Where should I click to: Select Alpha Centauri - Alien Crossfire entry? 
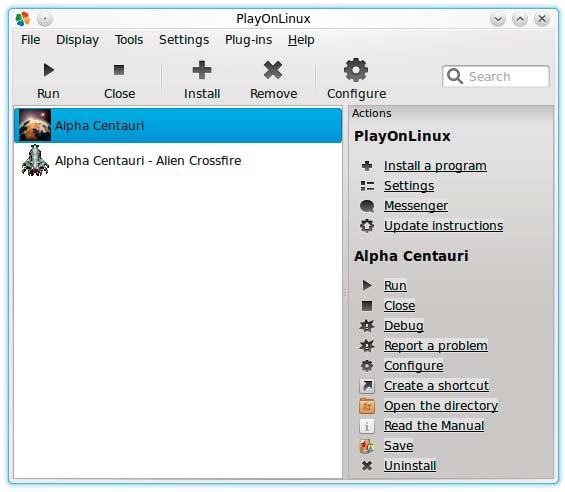pos(178,160)
